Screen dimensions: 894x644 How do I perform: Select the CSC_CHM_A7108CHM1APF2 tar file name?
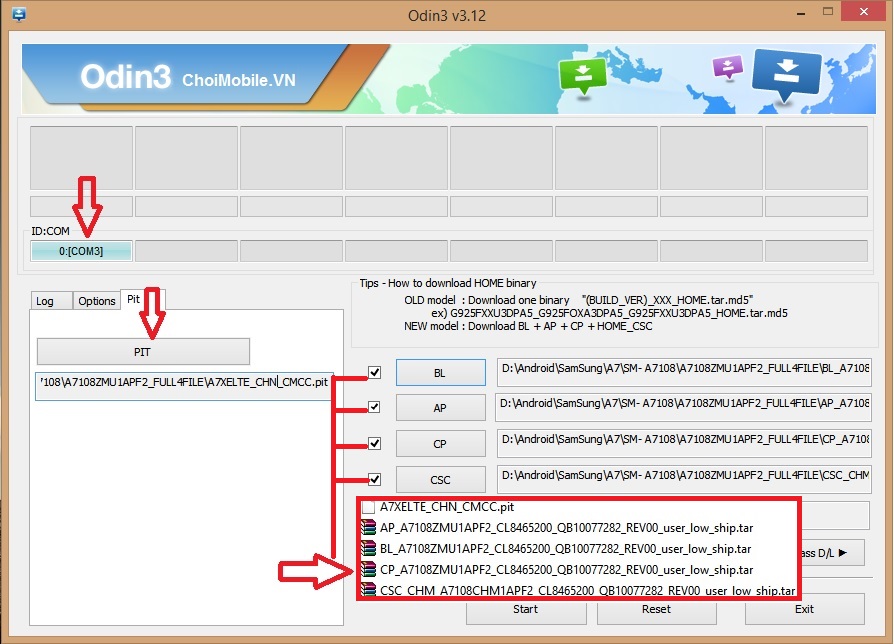(587, 590)
